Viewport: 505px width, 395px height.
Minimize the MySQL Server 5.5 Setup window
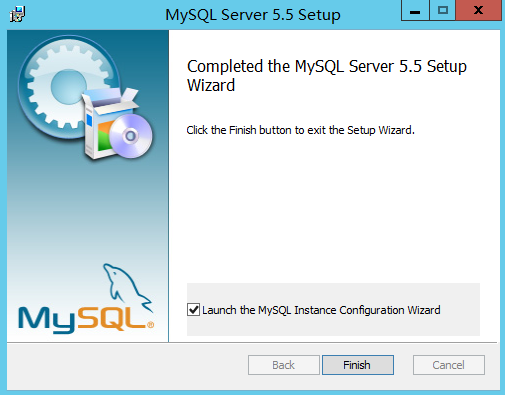[x=415, y=10]
